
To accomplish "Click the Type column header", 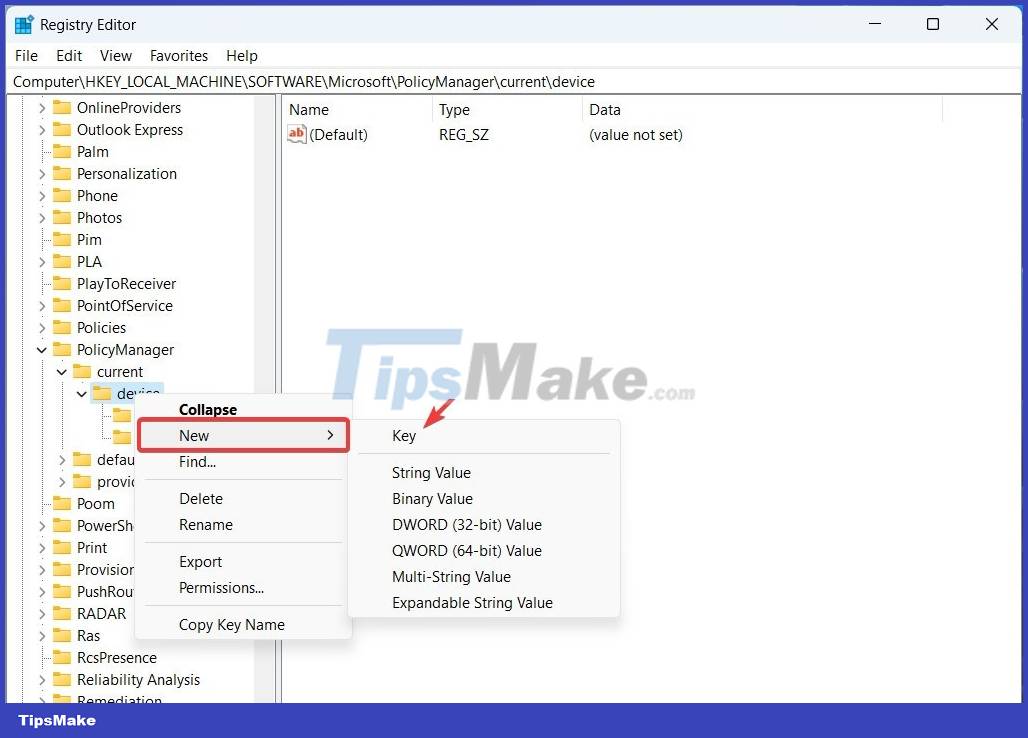I will click(507, 109).
